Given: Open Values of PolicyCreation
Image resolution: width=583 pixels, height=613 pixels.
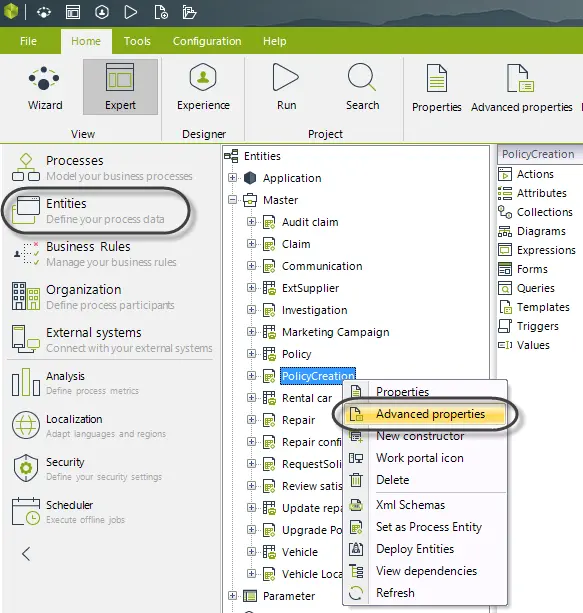Looking at the screenshot, I should pos(524,345).
